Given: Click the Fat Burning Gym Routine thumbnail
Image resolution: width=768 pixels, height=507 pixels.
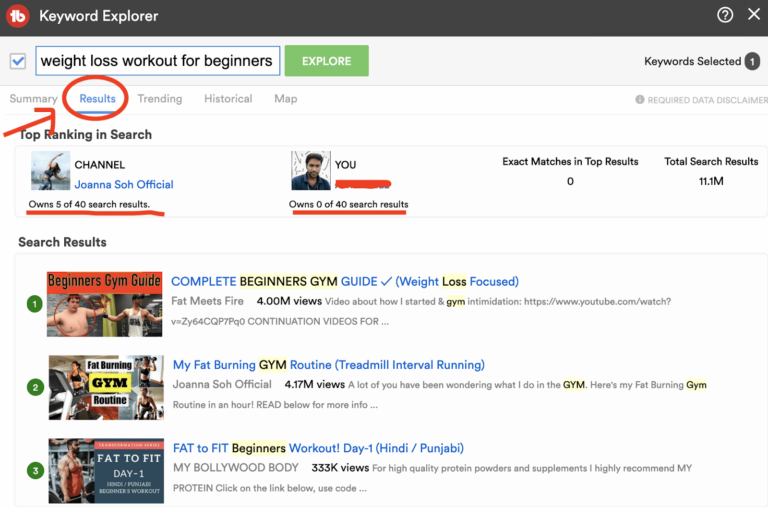Looking at the screenshot, I should pyautogui.click(x=106, y=387).
